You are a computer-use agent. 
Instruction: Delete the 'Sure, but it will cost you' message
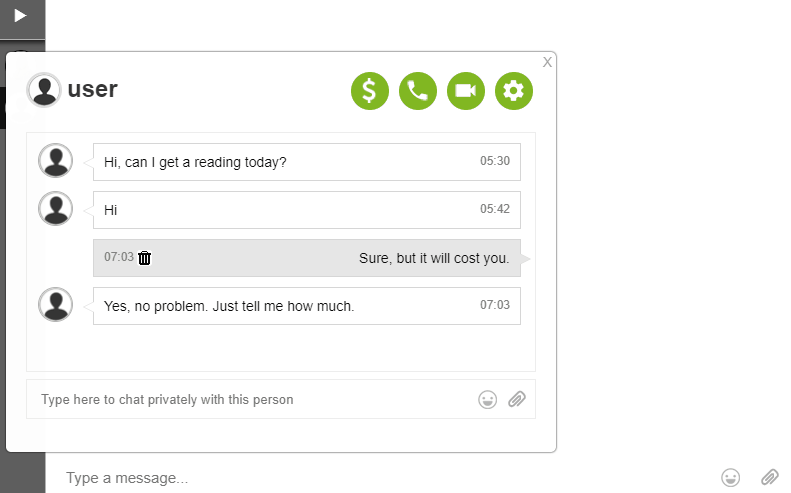145,258
